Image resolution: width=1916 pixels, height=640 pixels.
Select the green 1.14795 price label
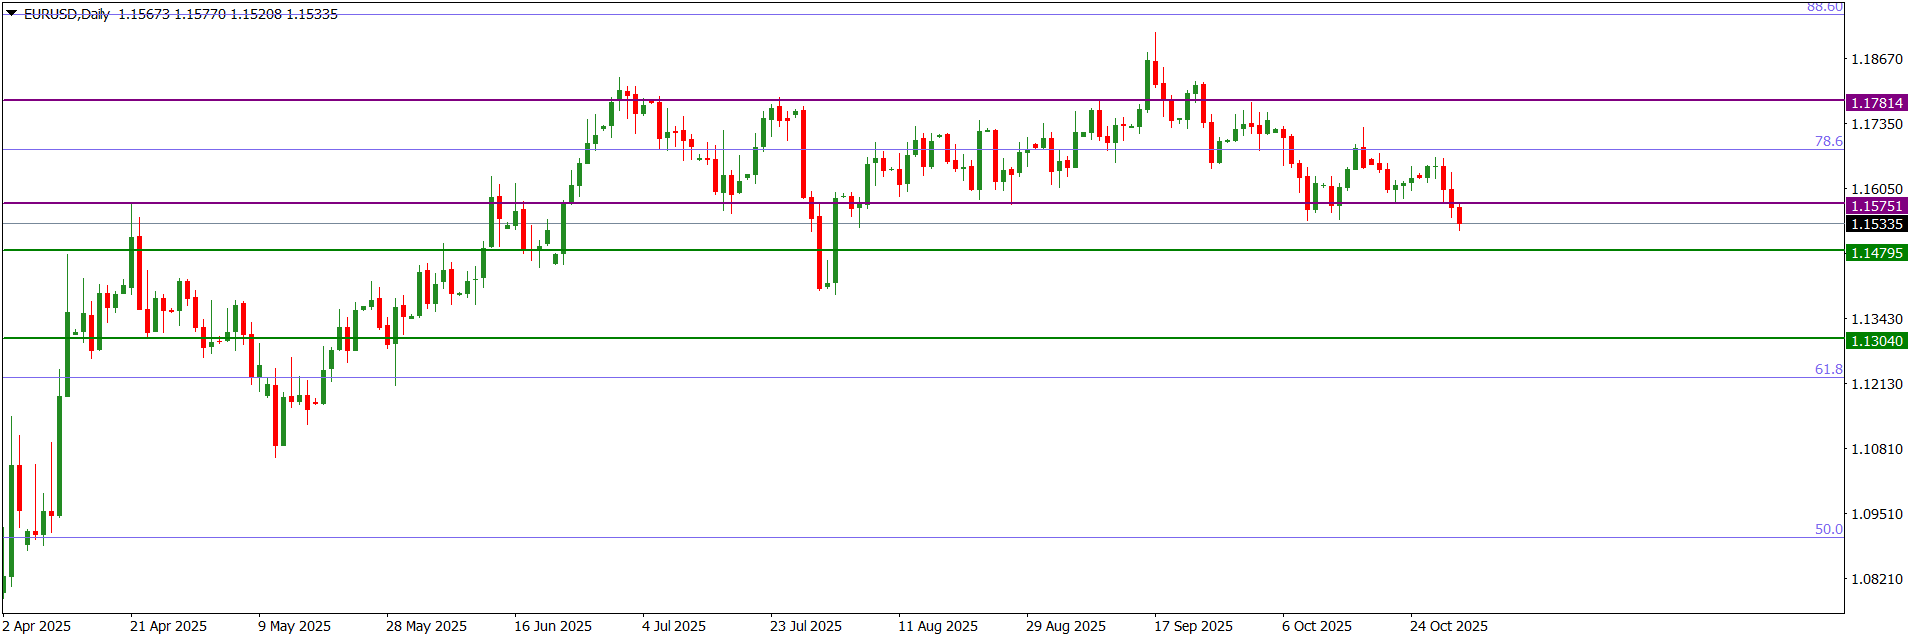(1876, 253)
